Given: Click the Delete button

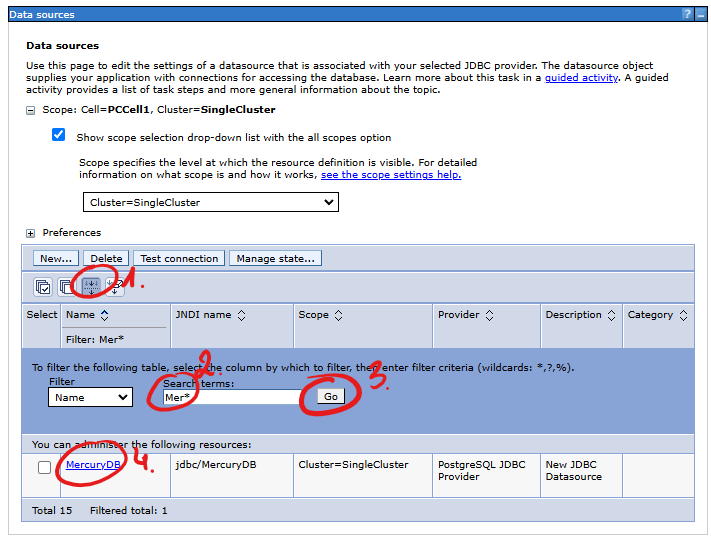Looking at the screenshot, I should click(x=106, y=259).
